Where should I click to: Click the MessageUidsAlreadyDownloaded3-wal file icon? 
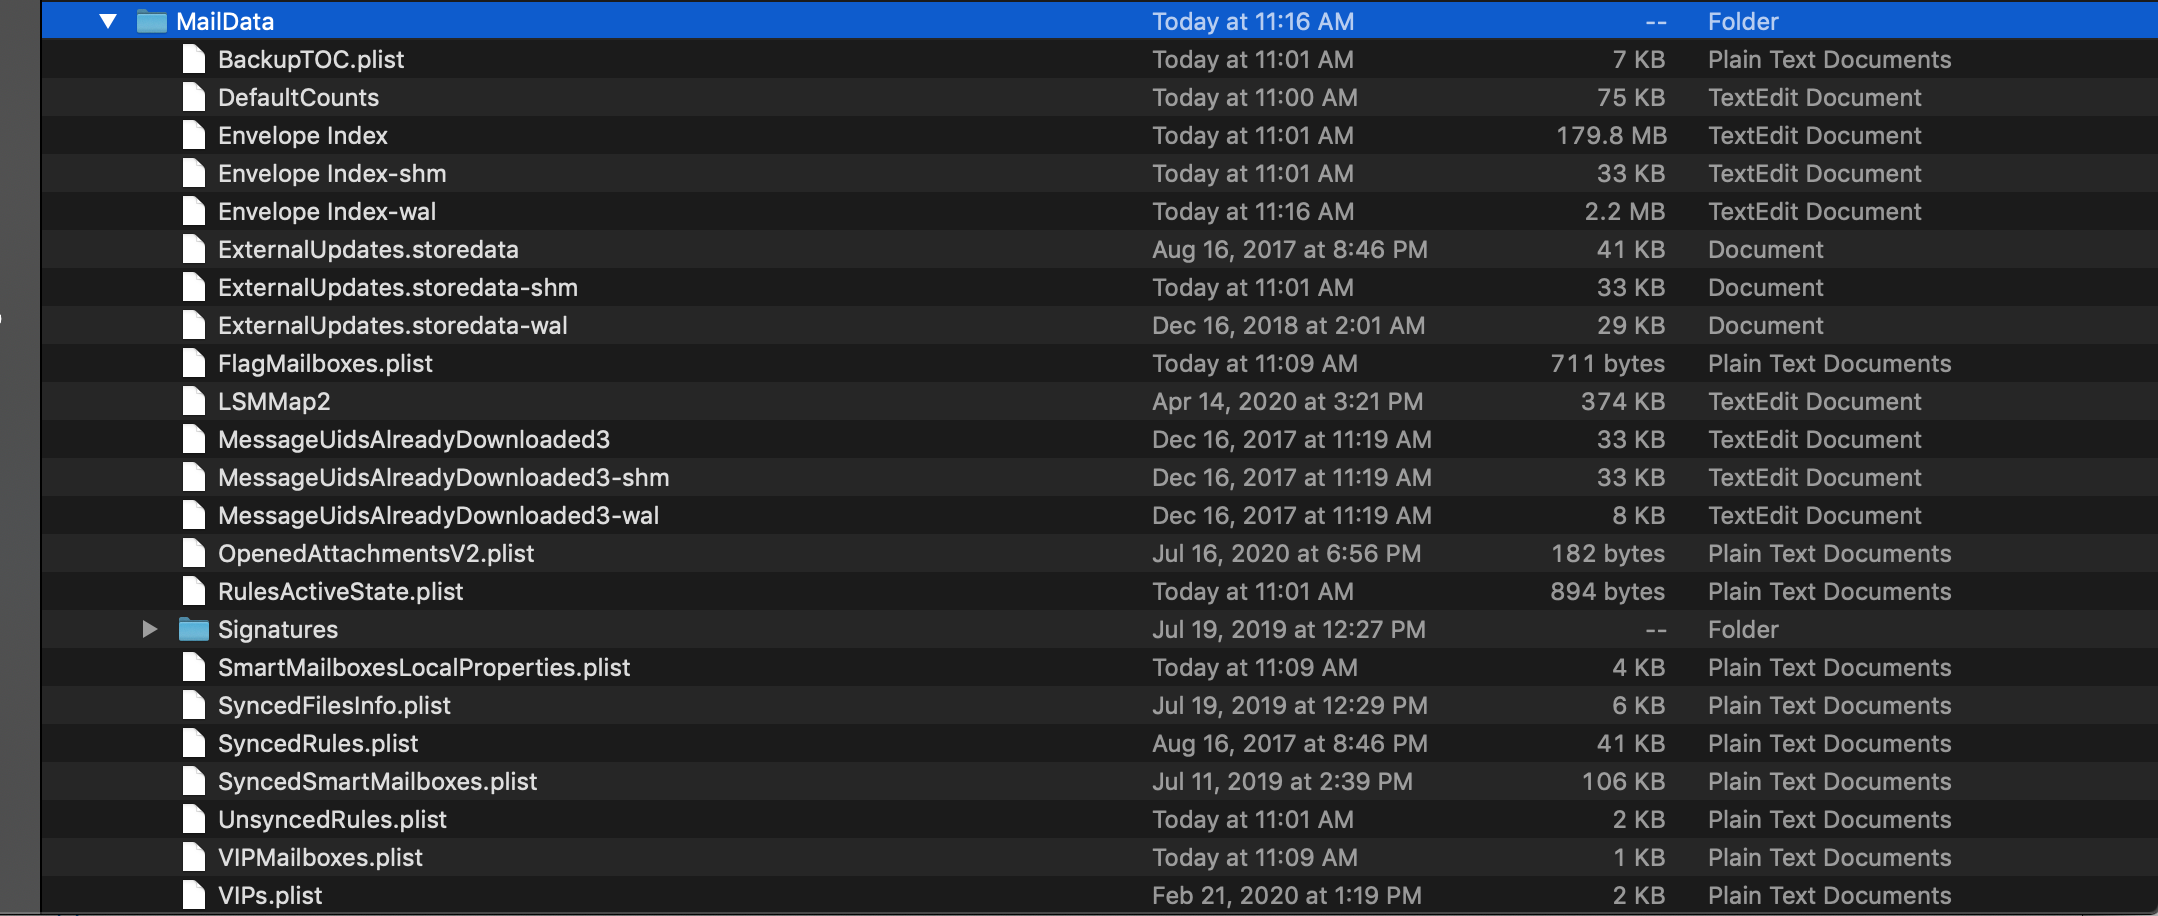(194, 515)
